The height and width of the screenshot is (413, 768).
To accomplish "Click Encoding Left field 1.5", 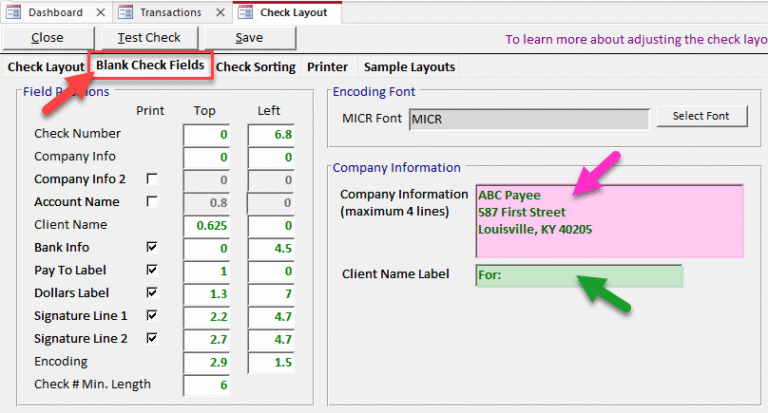I will coord(271,363).
